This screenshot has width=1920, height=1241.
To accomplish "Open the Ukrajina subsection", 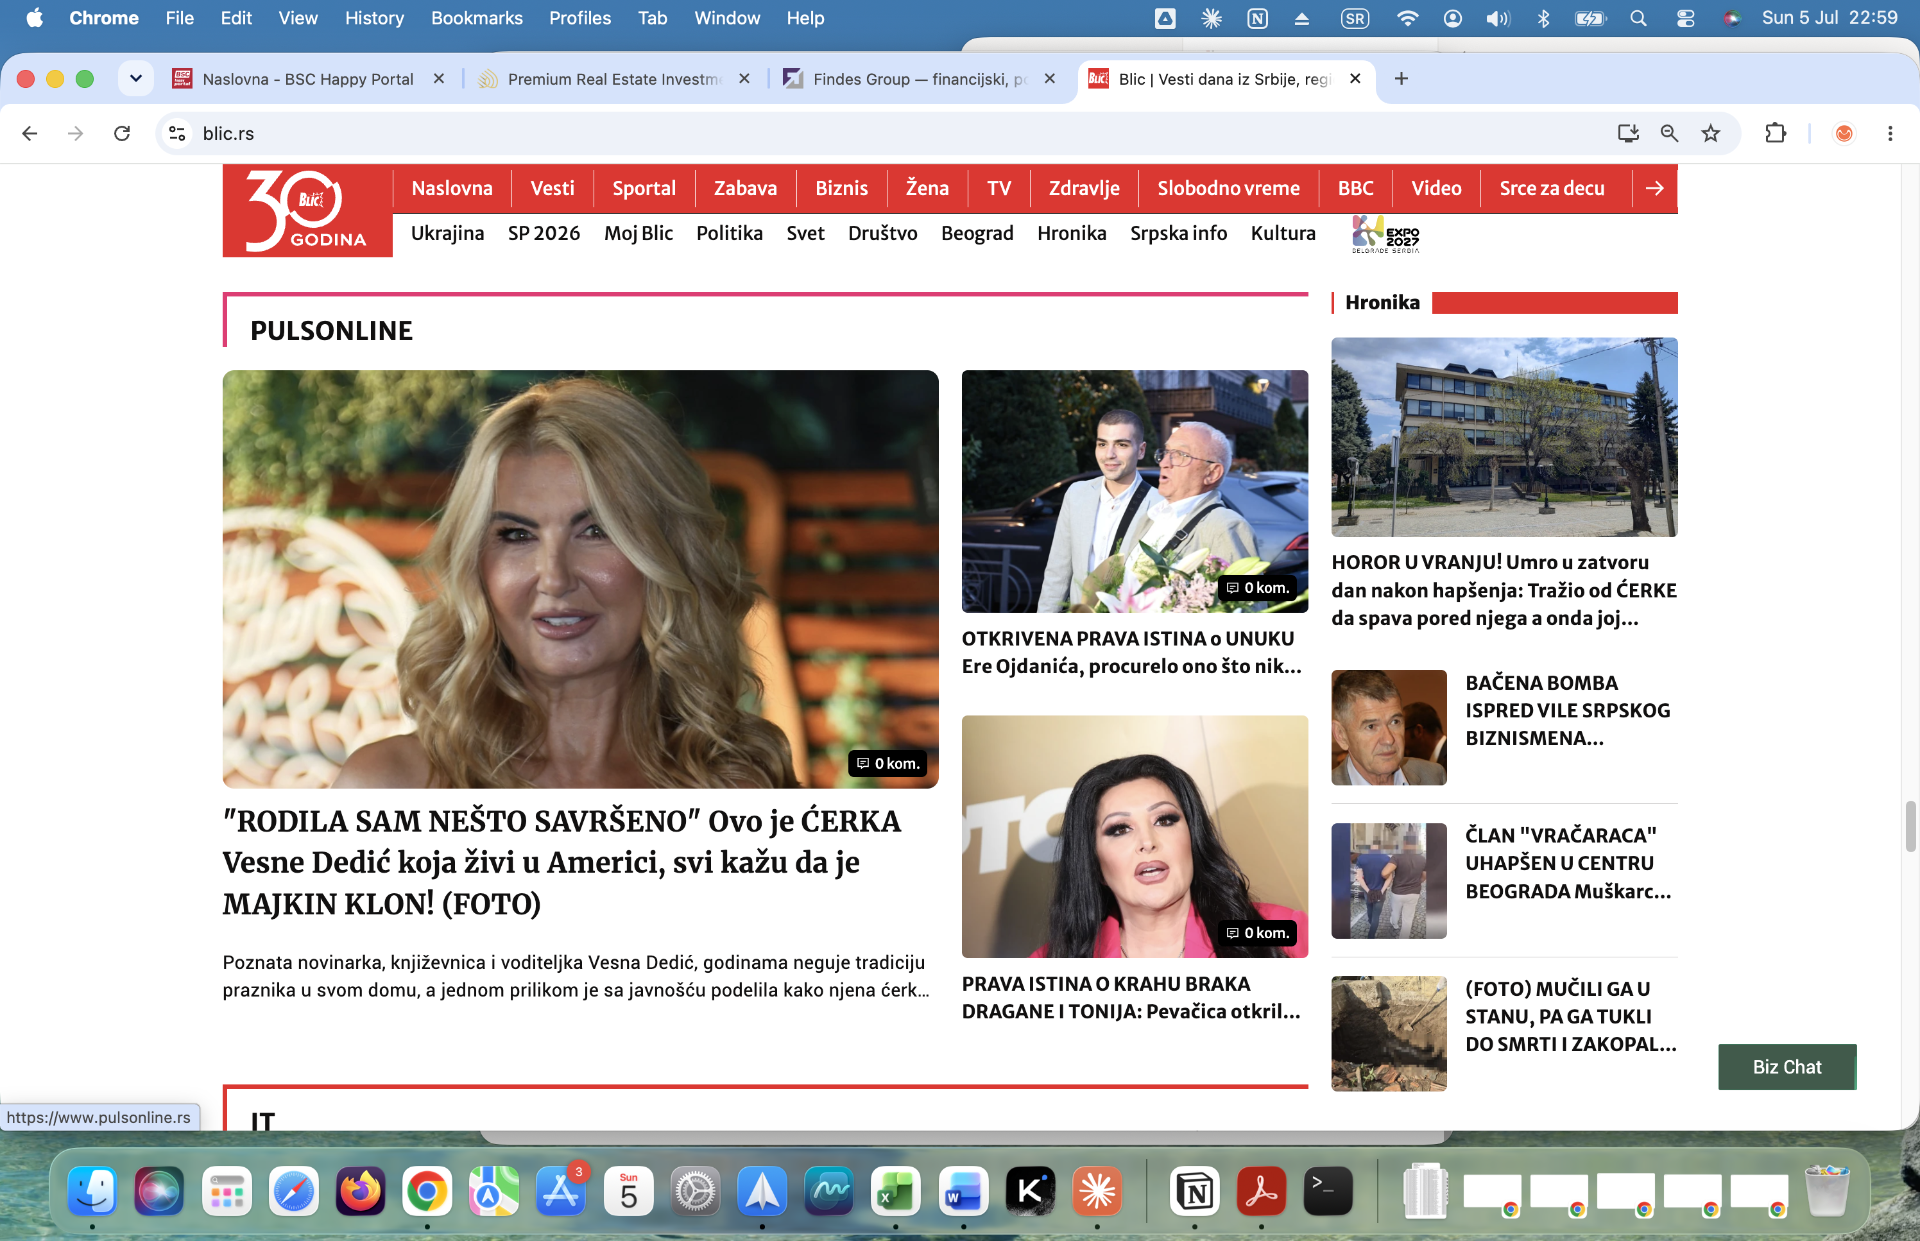I will point(447,233).
